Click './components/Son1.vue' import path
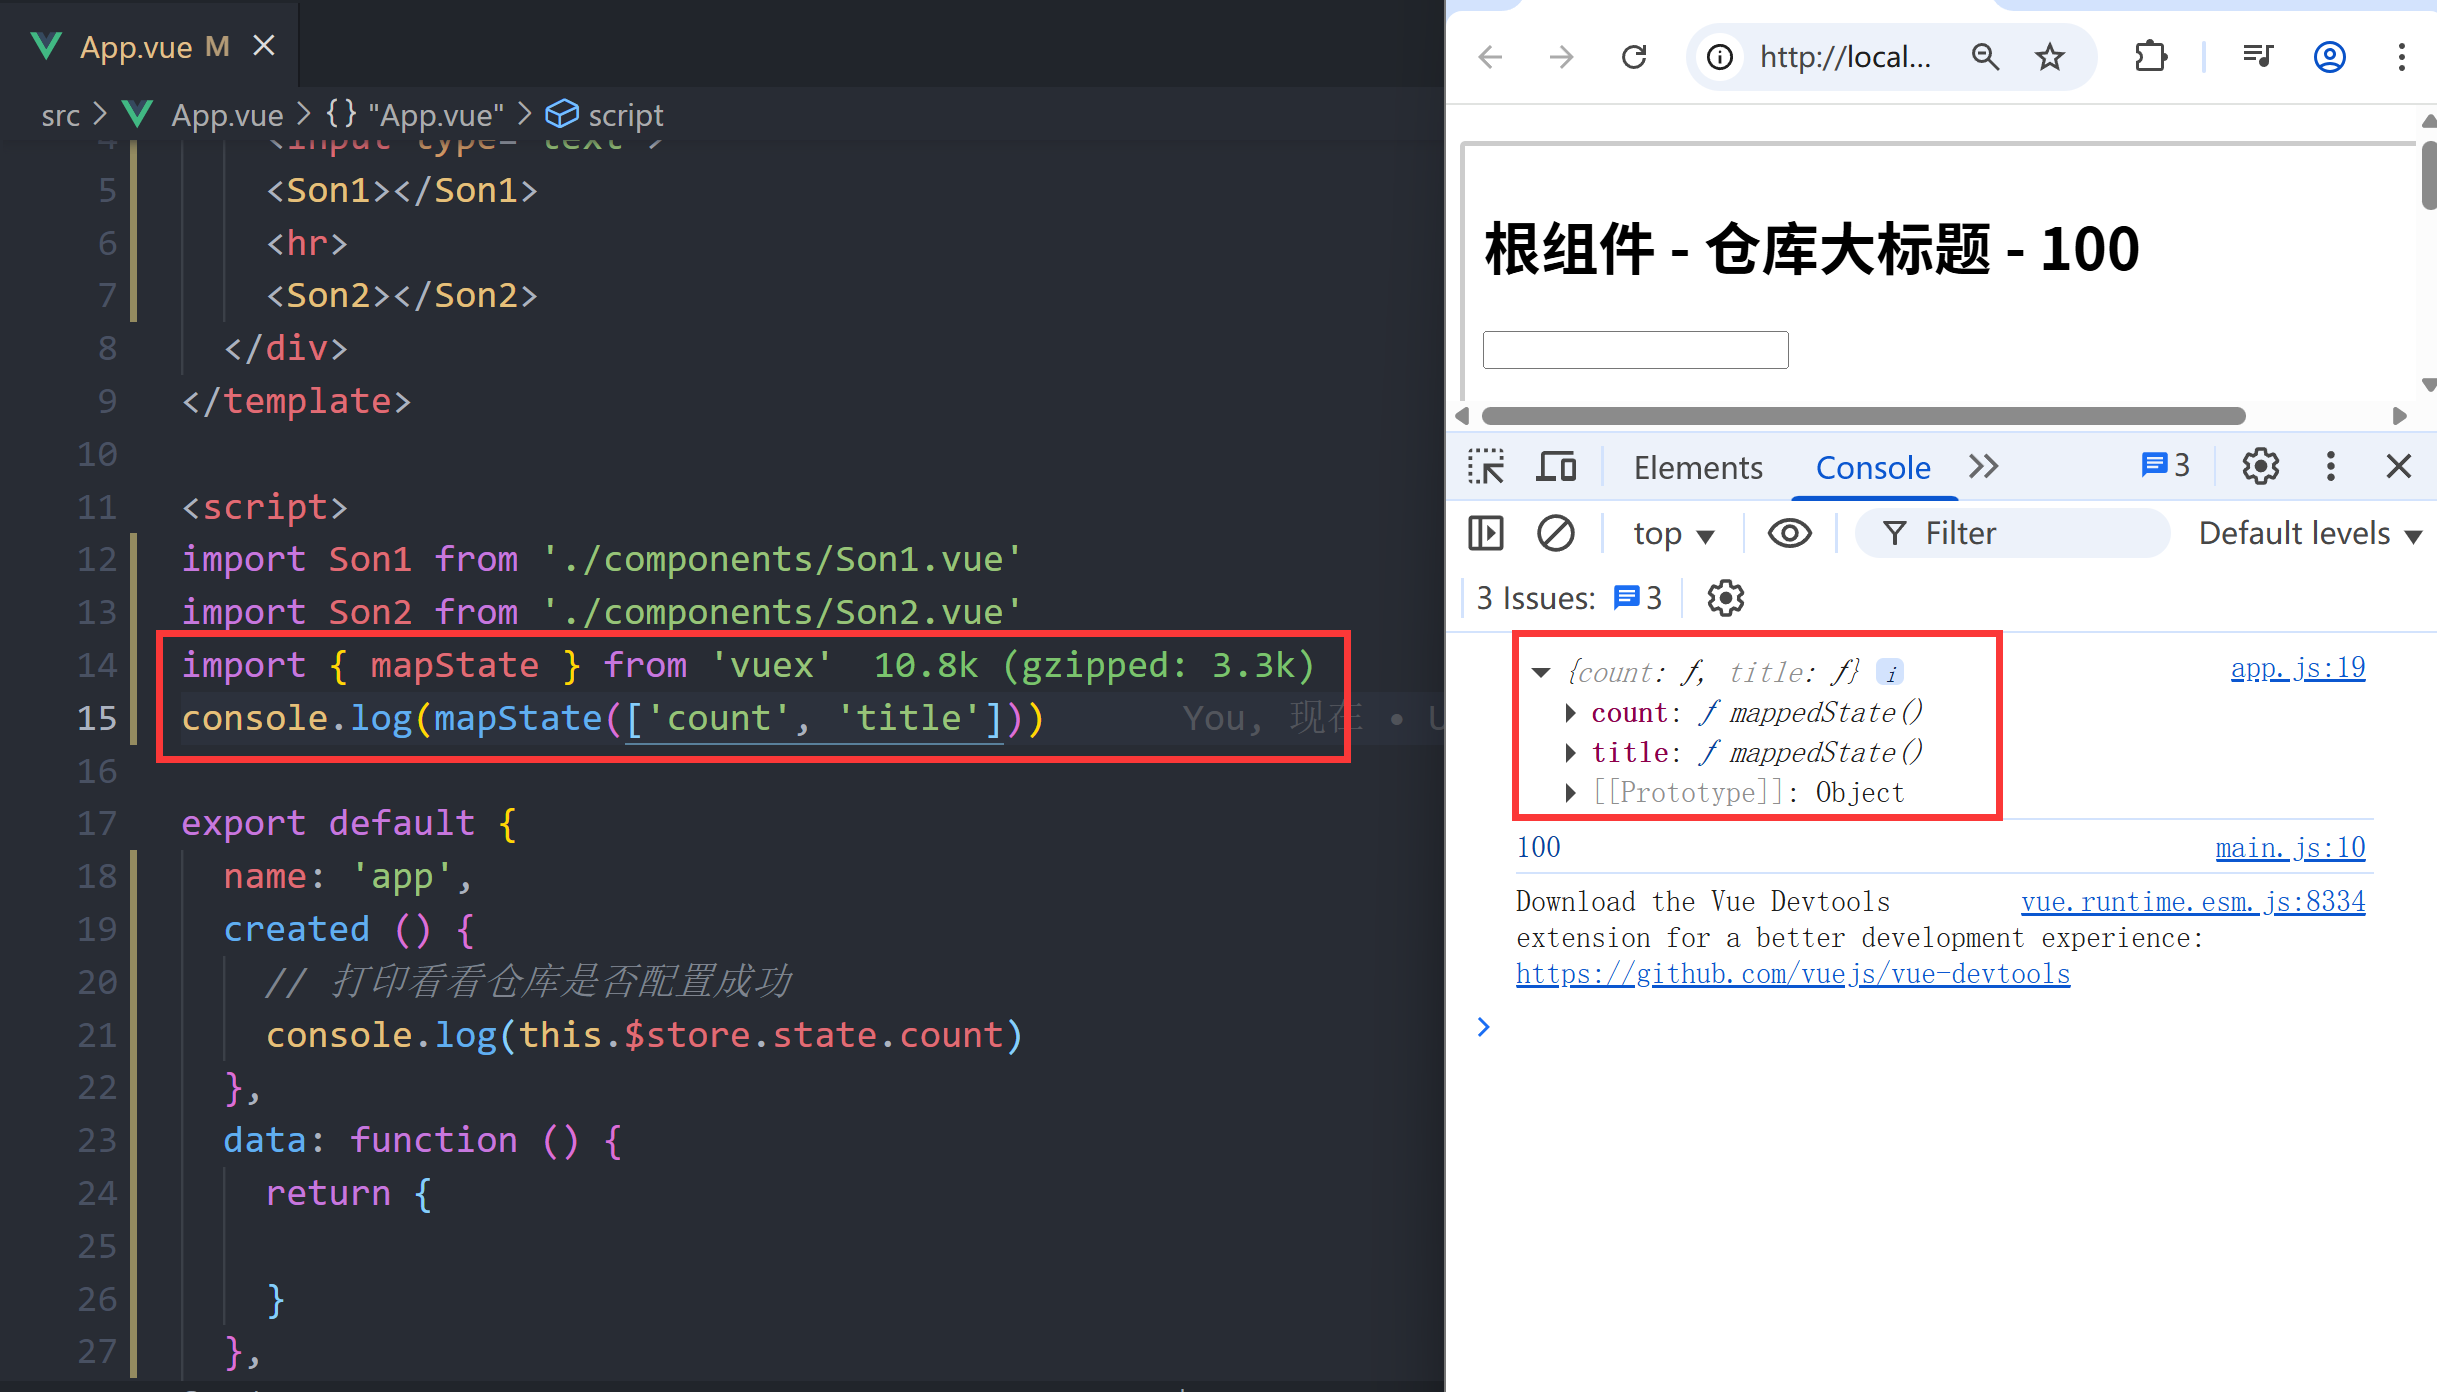 point(783,559)
